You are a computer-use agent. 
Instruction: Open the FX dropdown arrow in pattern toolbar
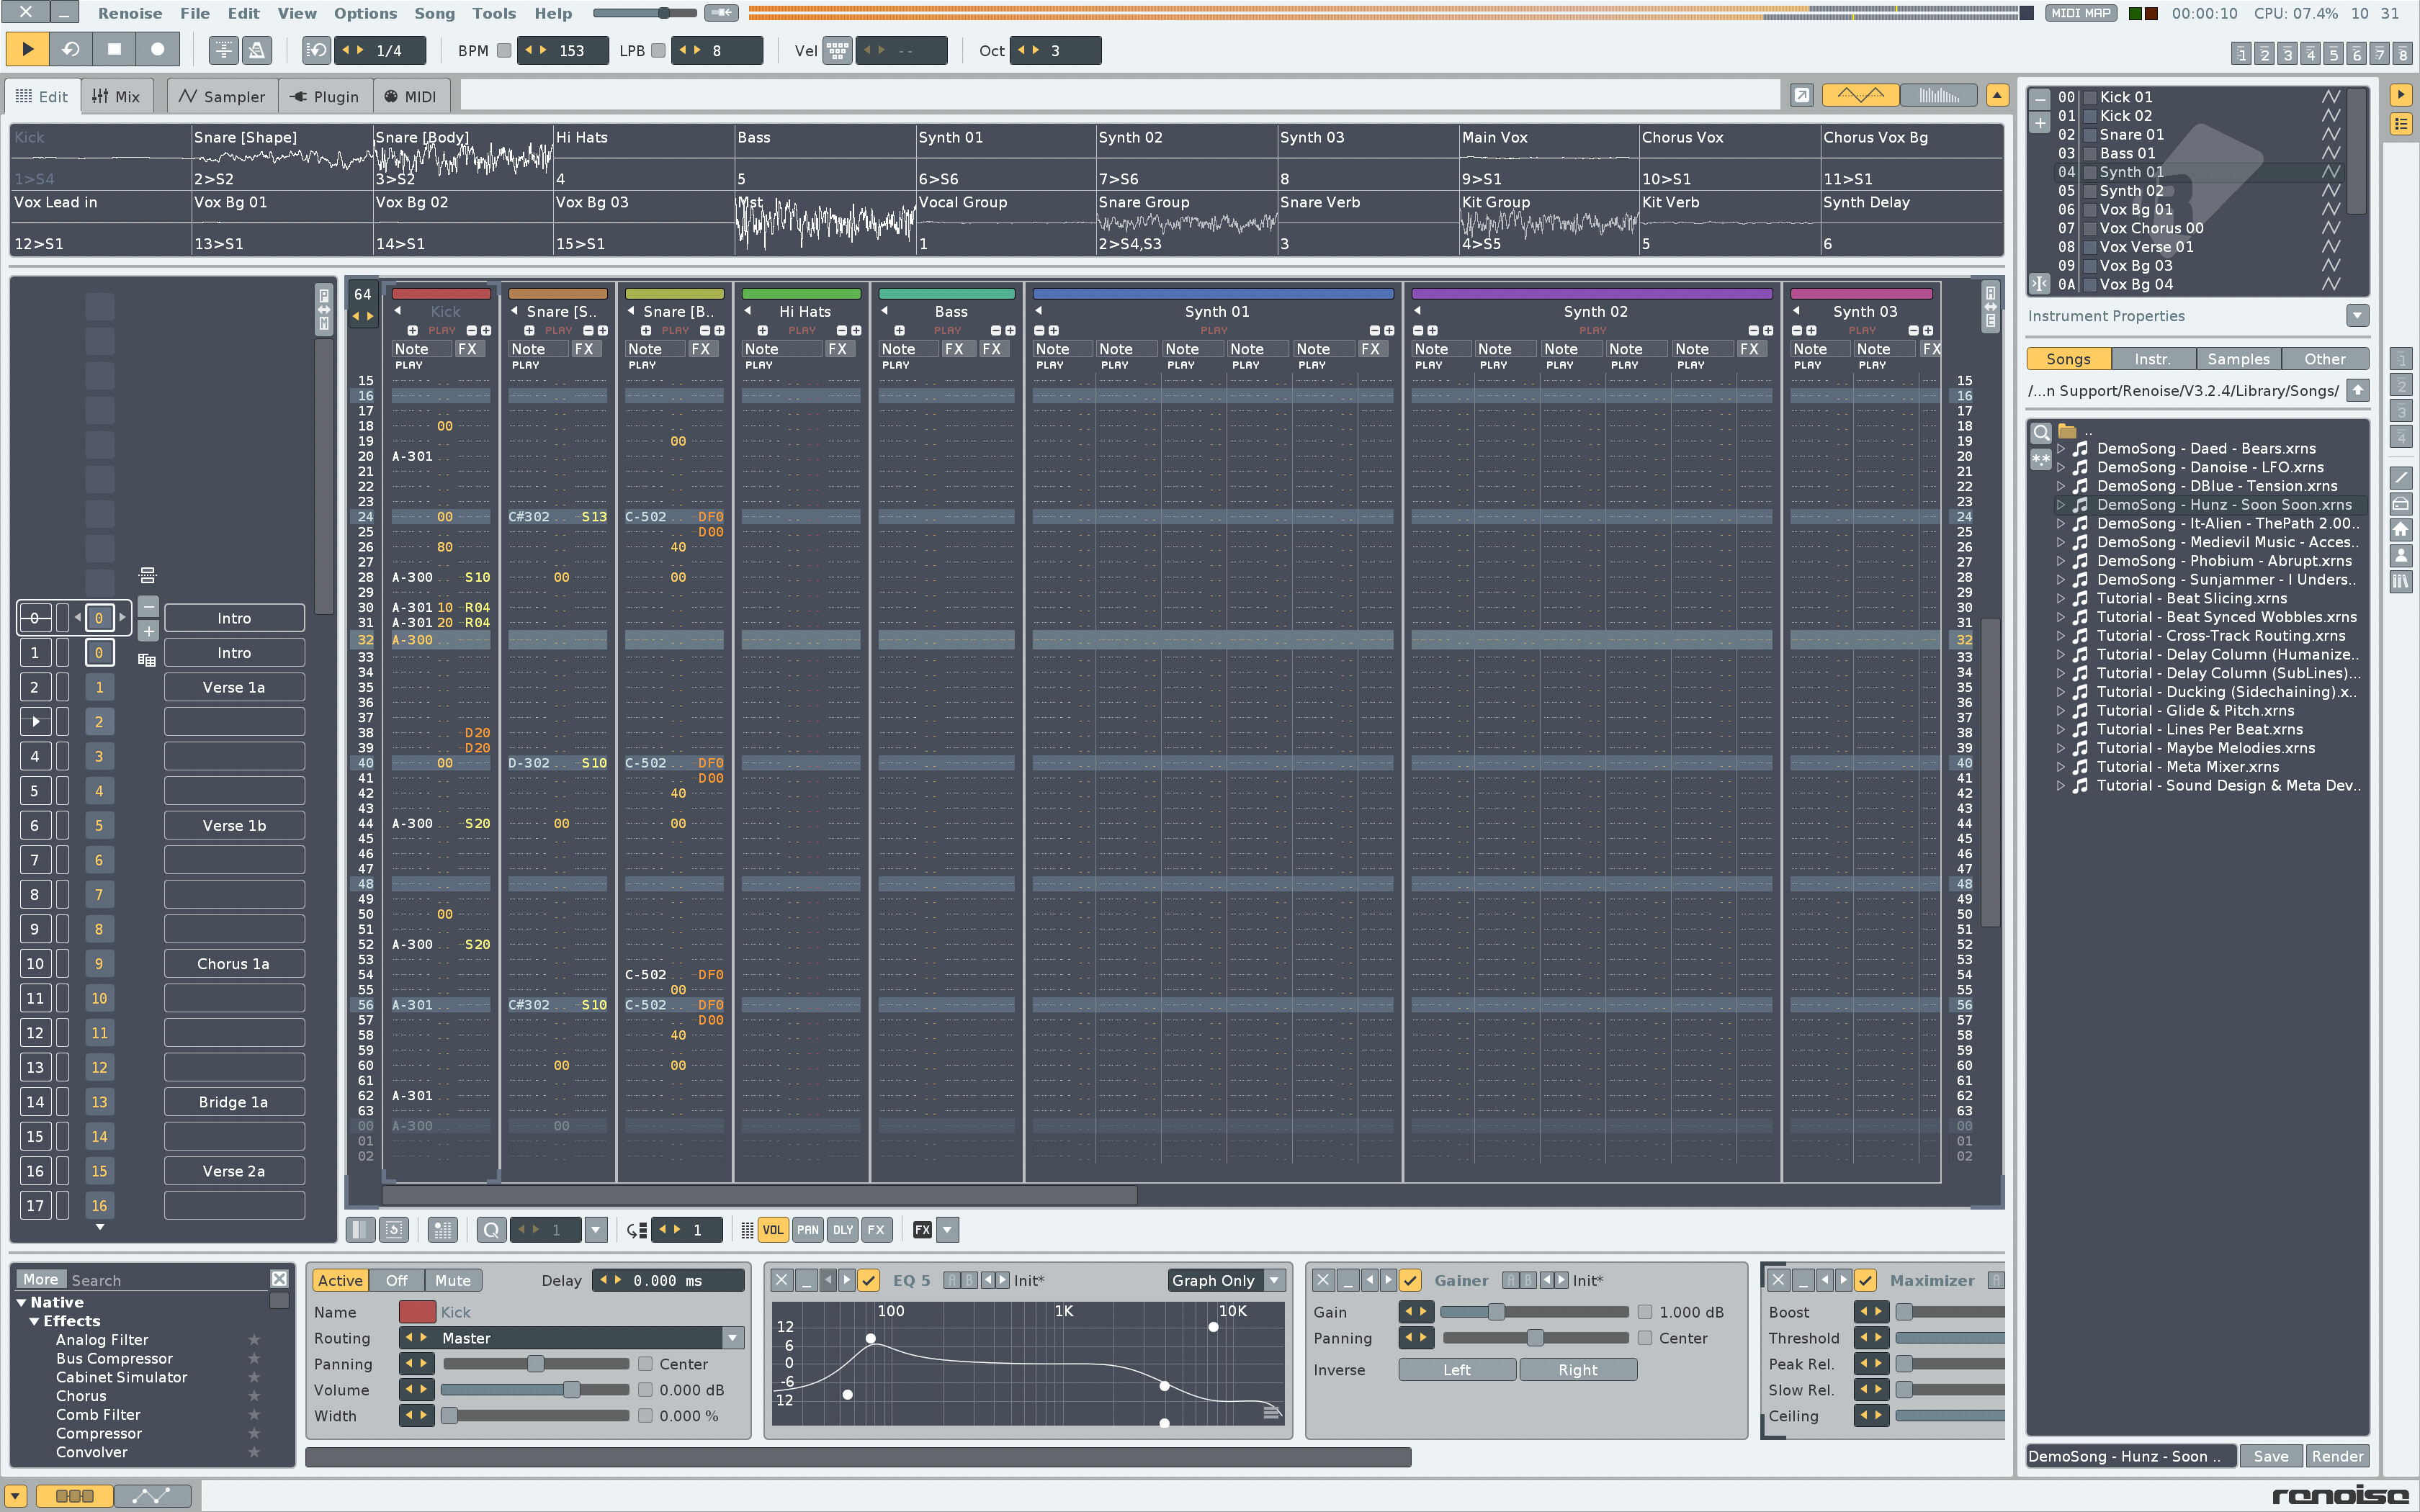(948, 1230)
